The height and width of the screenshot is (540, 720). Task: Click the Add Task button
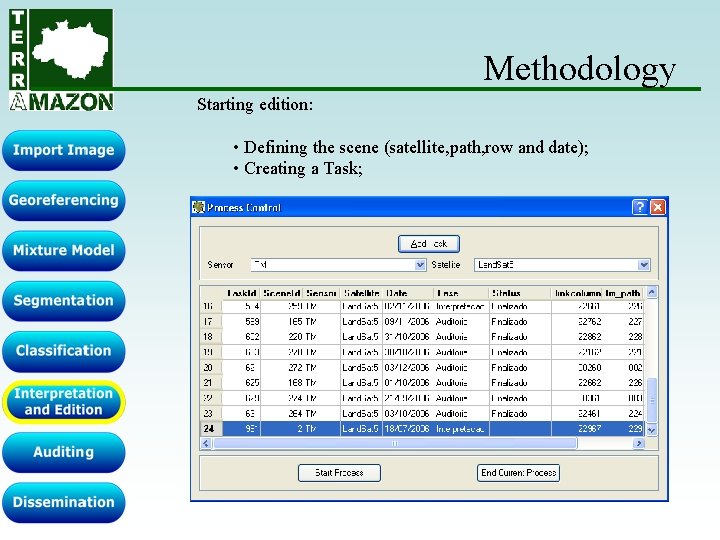429,244
